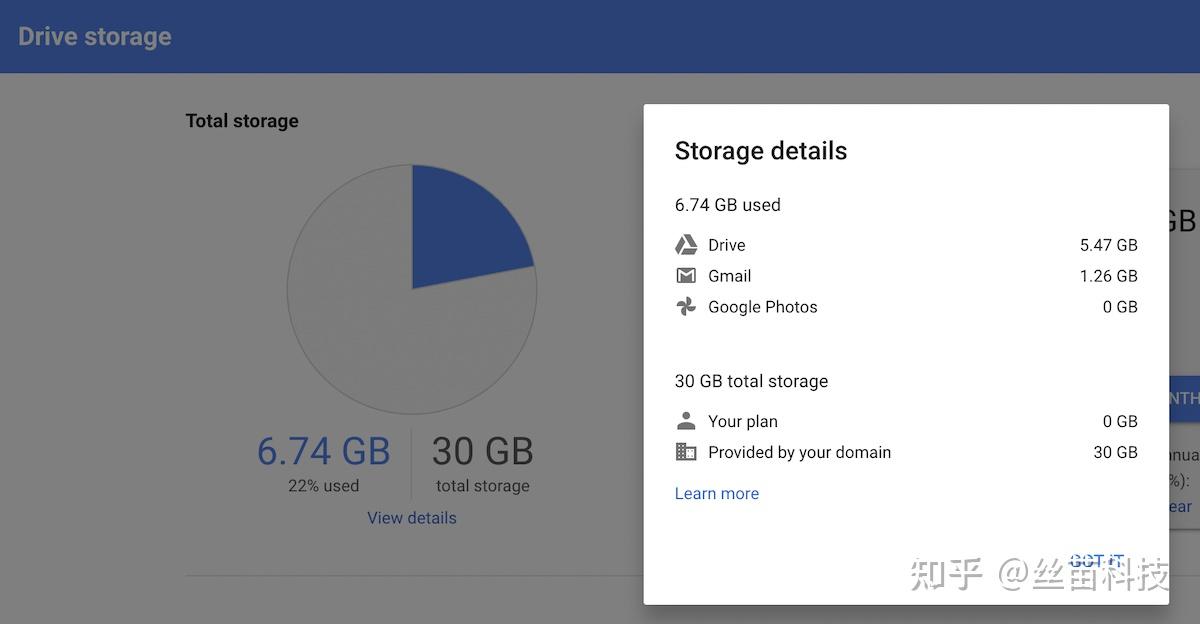Click the Drive storage header title
The width and height of the screenshot is (1200, 624).
tap(95, 36)
